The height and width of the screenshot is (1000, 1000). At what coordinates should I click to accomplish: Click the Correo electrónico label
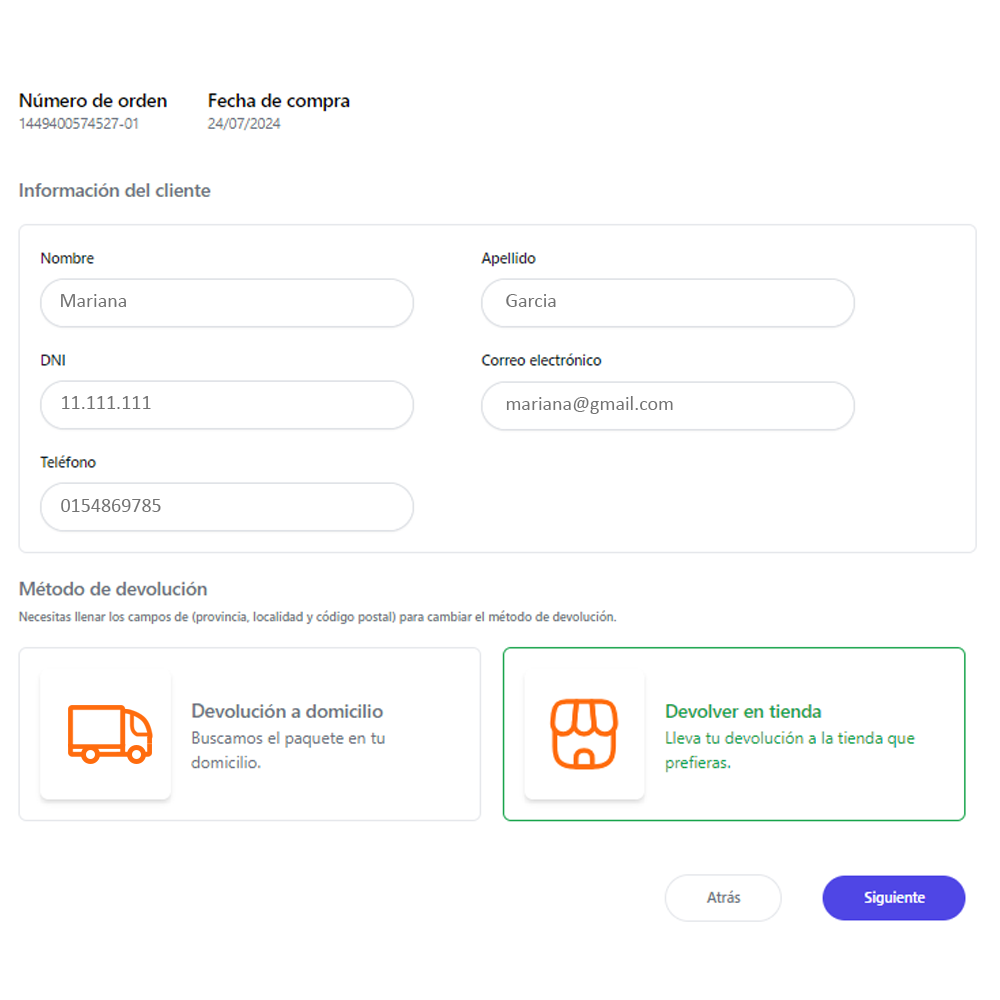(x=541, y=360)
